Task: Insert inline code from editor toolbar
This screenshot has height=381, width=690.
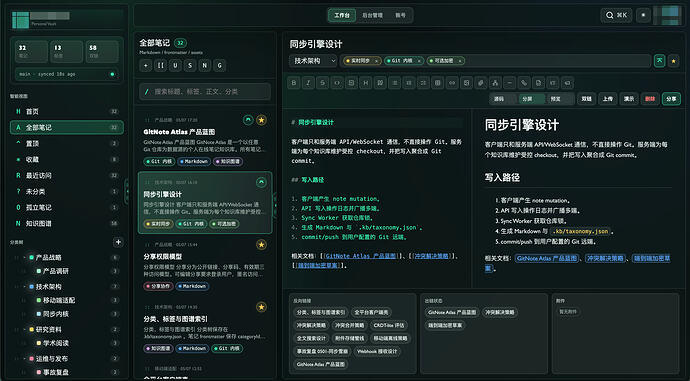Action: tap(337, 83)
